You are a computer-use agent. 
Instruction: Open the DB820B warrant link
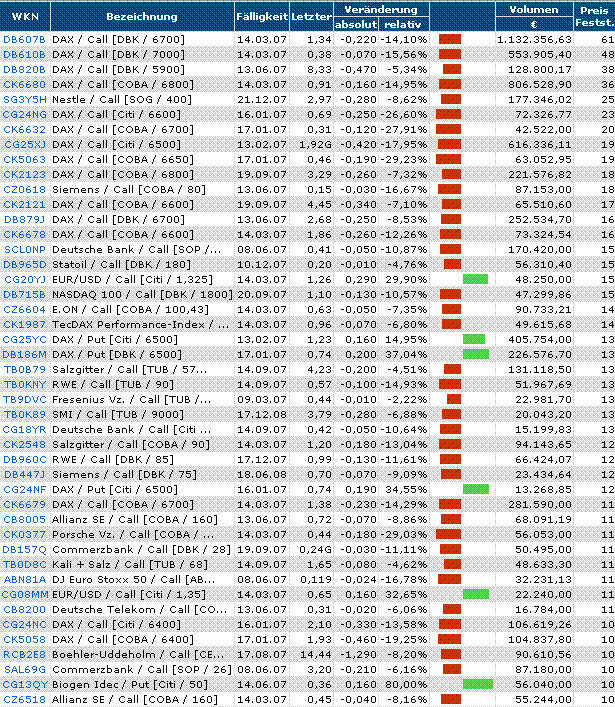coord(24,69)
